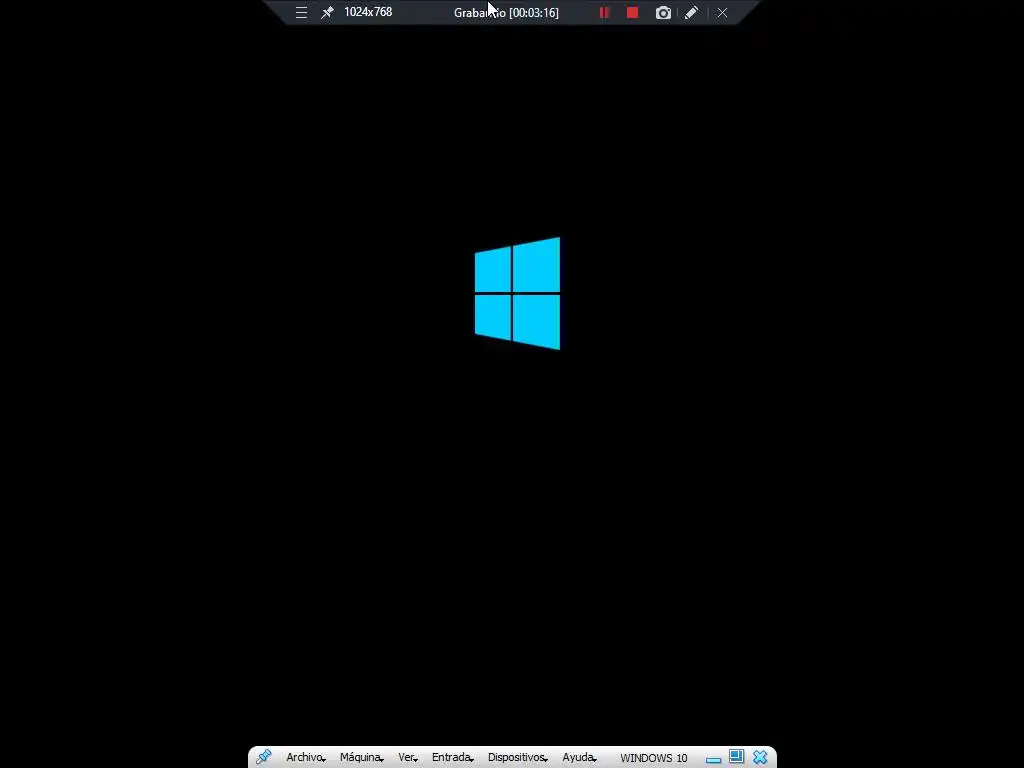Click the 1024x768 resolution label

pos(368,12)
